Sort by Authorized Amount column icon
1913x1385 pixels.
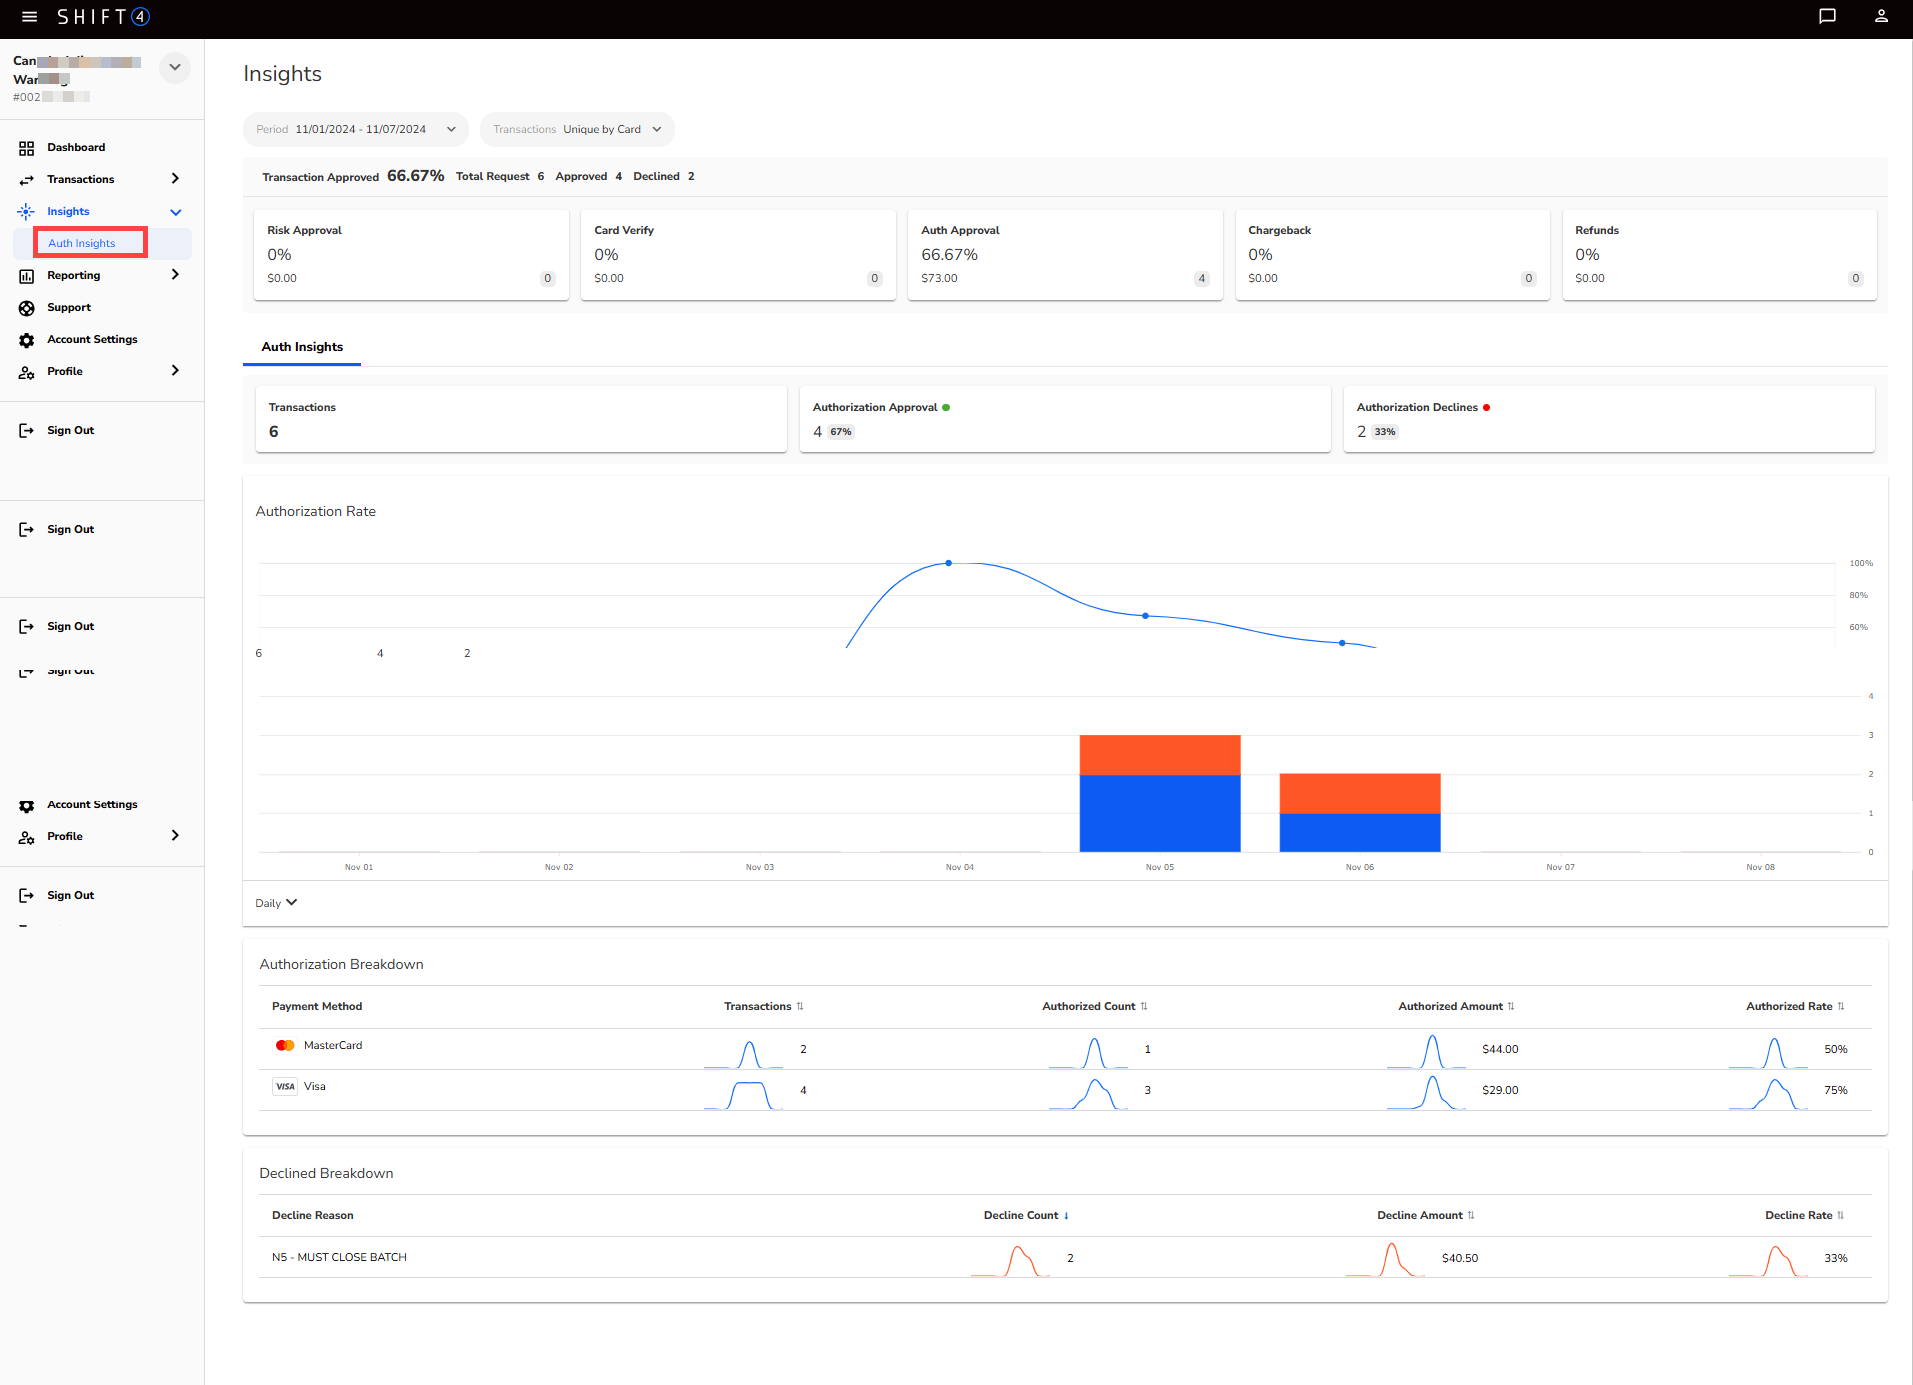tap(1511, 1007)
